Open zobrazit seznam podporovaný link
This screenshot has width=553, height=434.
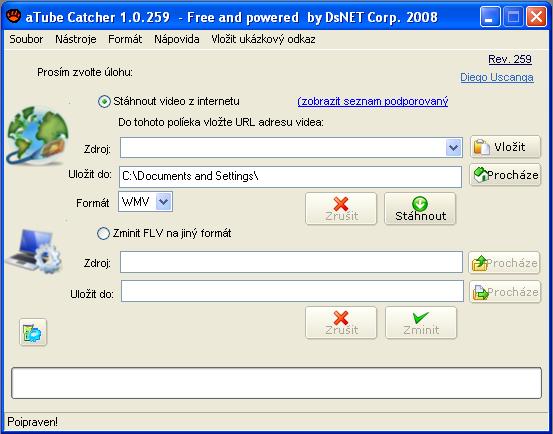point(373,102)
